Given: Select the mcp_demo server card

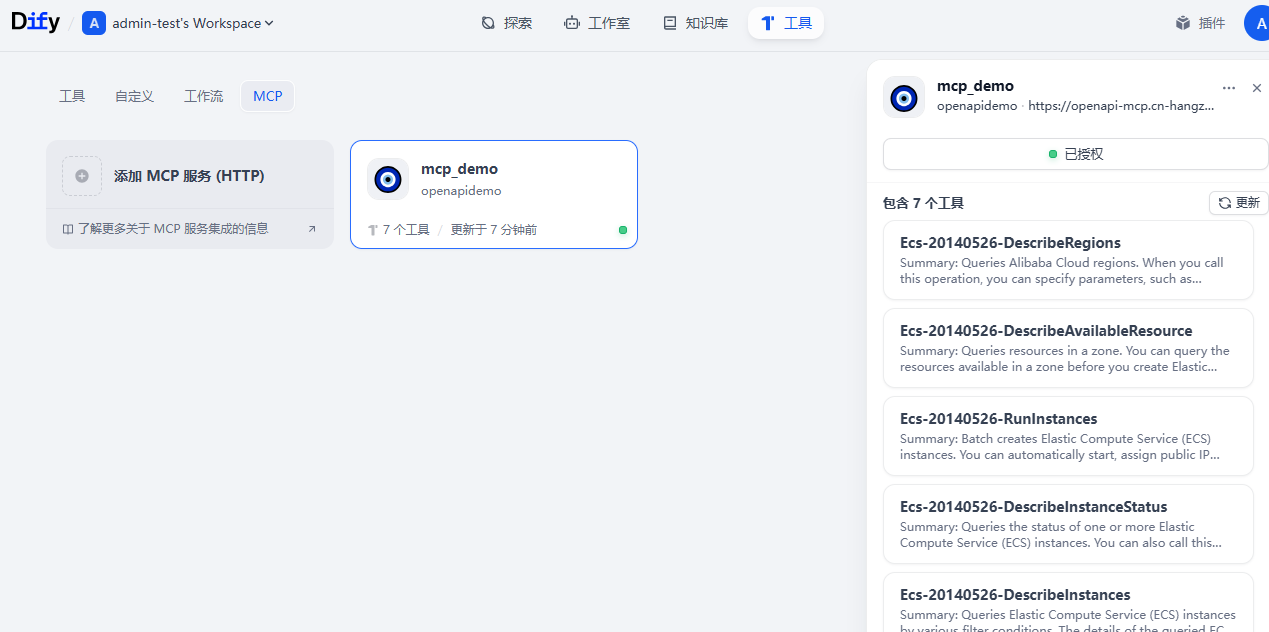Looking at the screenshot, I should 494,194.
